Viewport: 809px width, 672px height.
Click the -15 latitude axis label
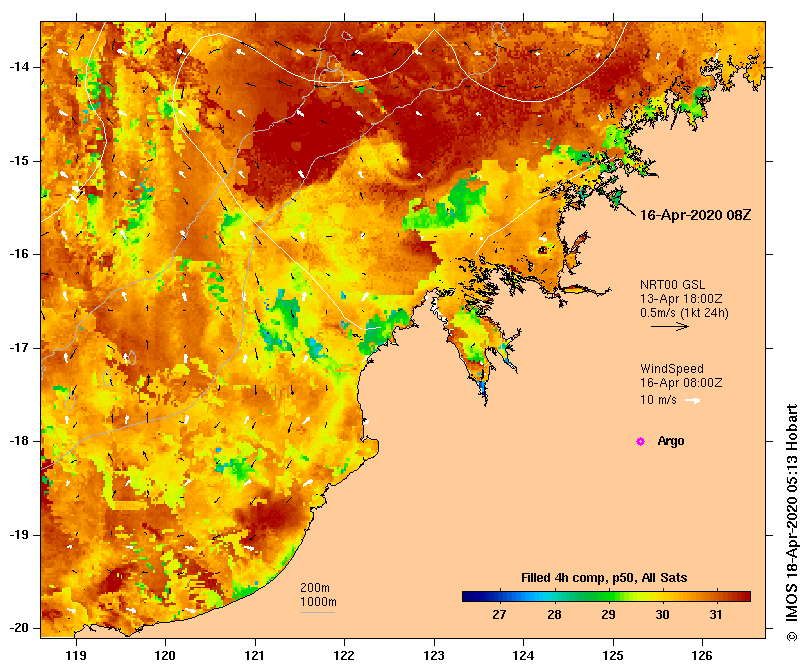click(19, 161)
